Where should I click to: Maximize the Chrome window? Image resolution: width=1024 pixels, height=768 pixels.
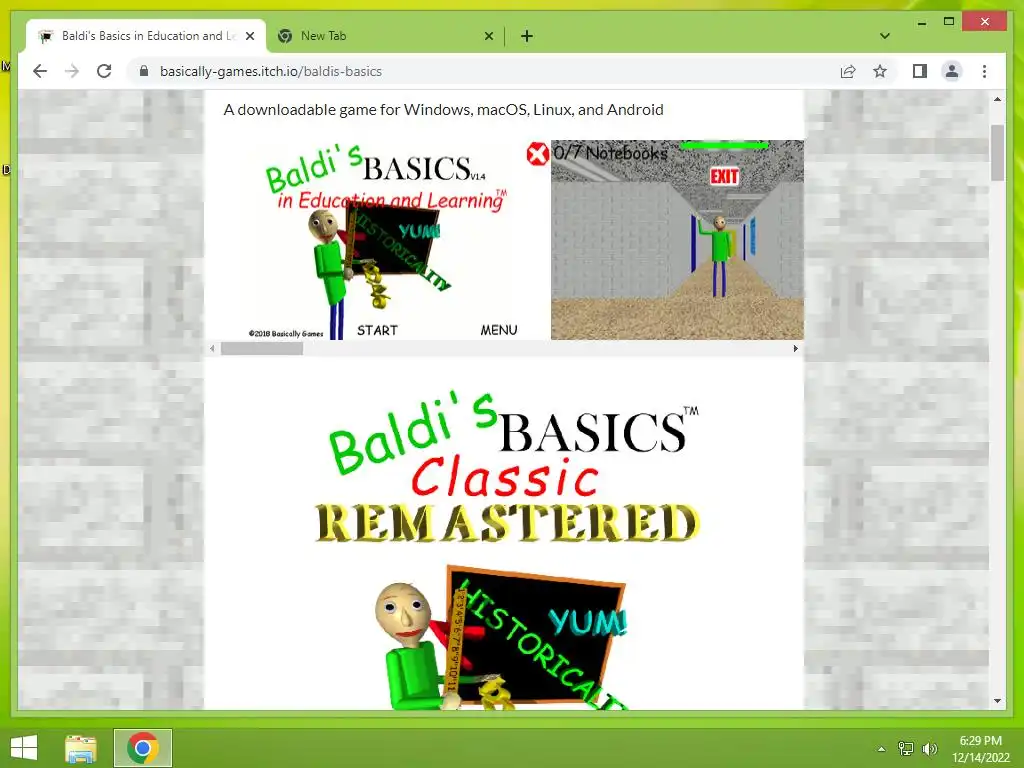[x=949, y=22]
